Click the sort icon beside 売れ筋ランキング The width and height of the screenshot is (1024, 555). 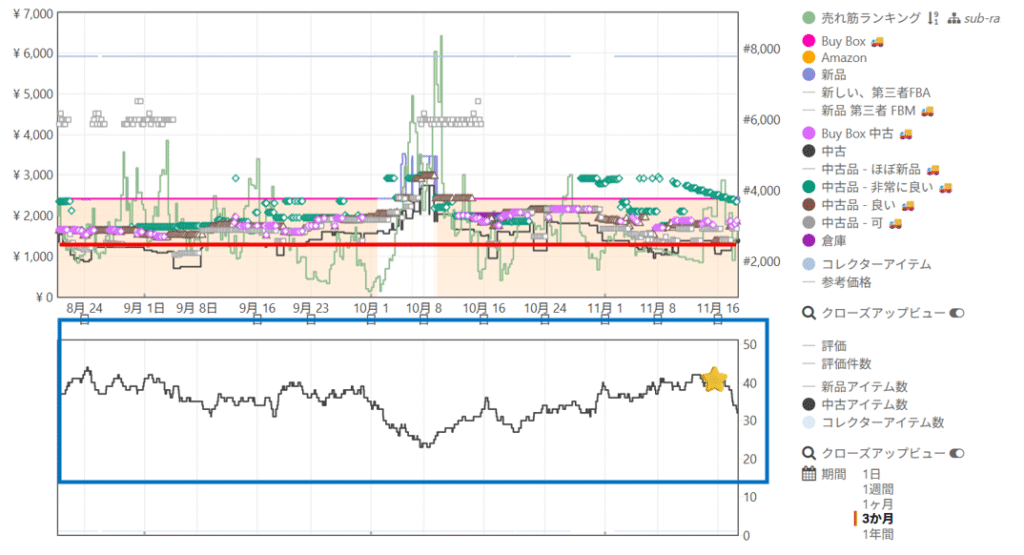point(933,18)
